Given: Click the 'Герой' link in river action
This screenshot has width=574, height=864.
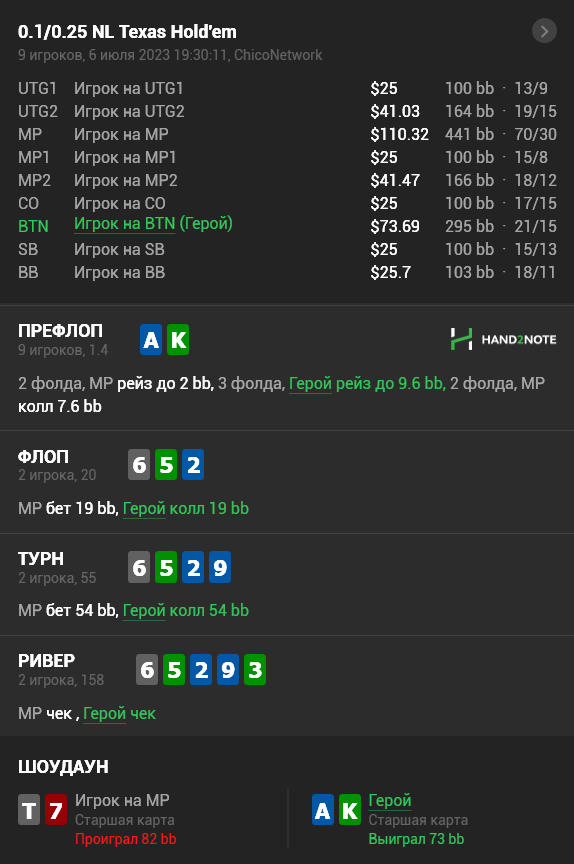Looking at the screenshot, I should [104, 714].
